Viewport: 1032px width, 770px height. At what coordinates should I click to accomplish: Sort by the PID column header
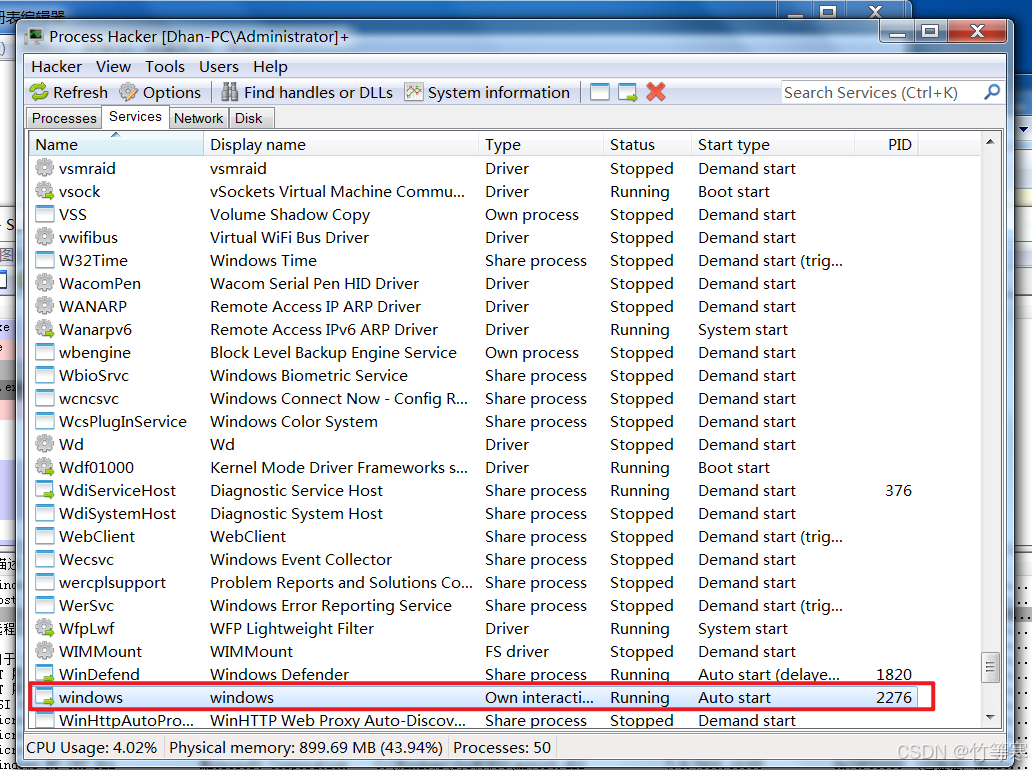click(x=899, y=145)
